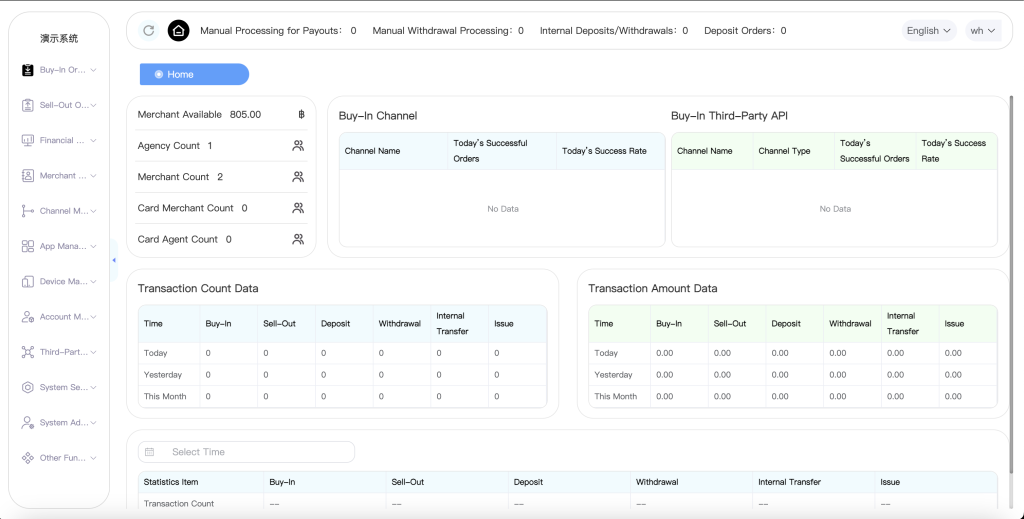Click the black home icon button
Image resolution: width=1024 pixels, height=519 pixels.
(178, 31)
